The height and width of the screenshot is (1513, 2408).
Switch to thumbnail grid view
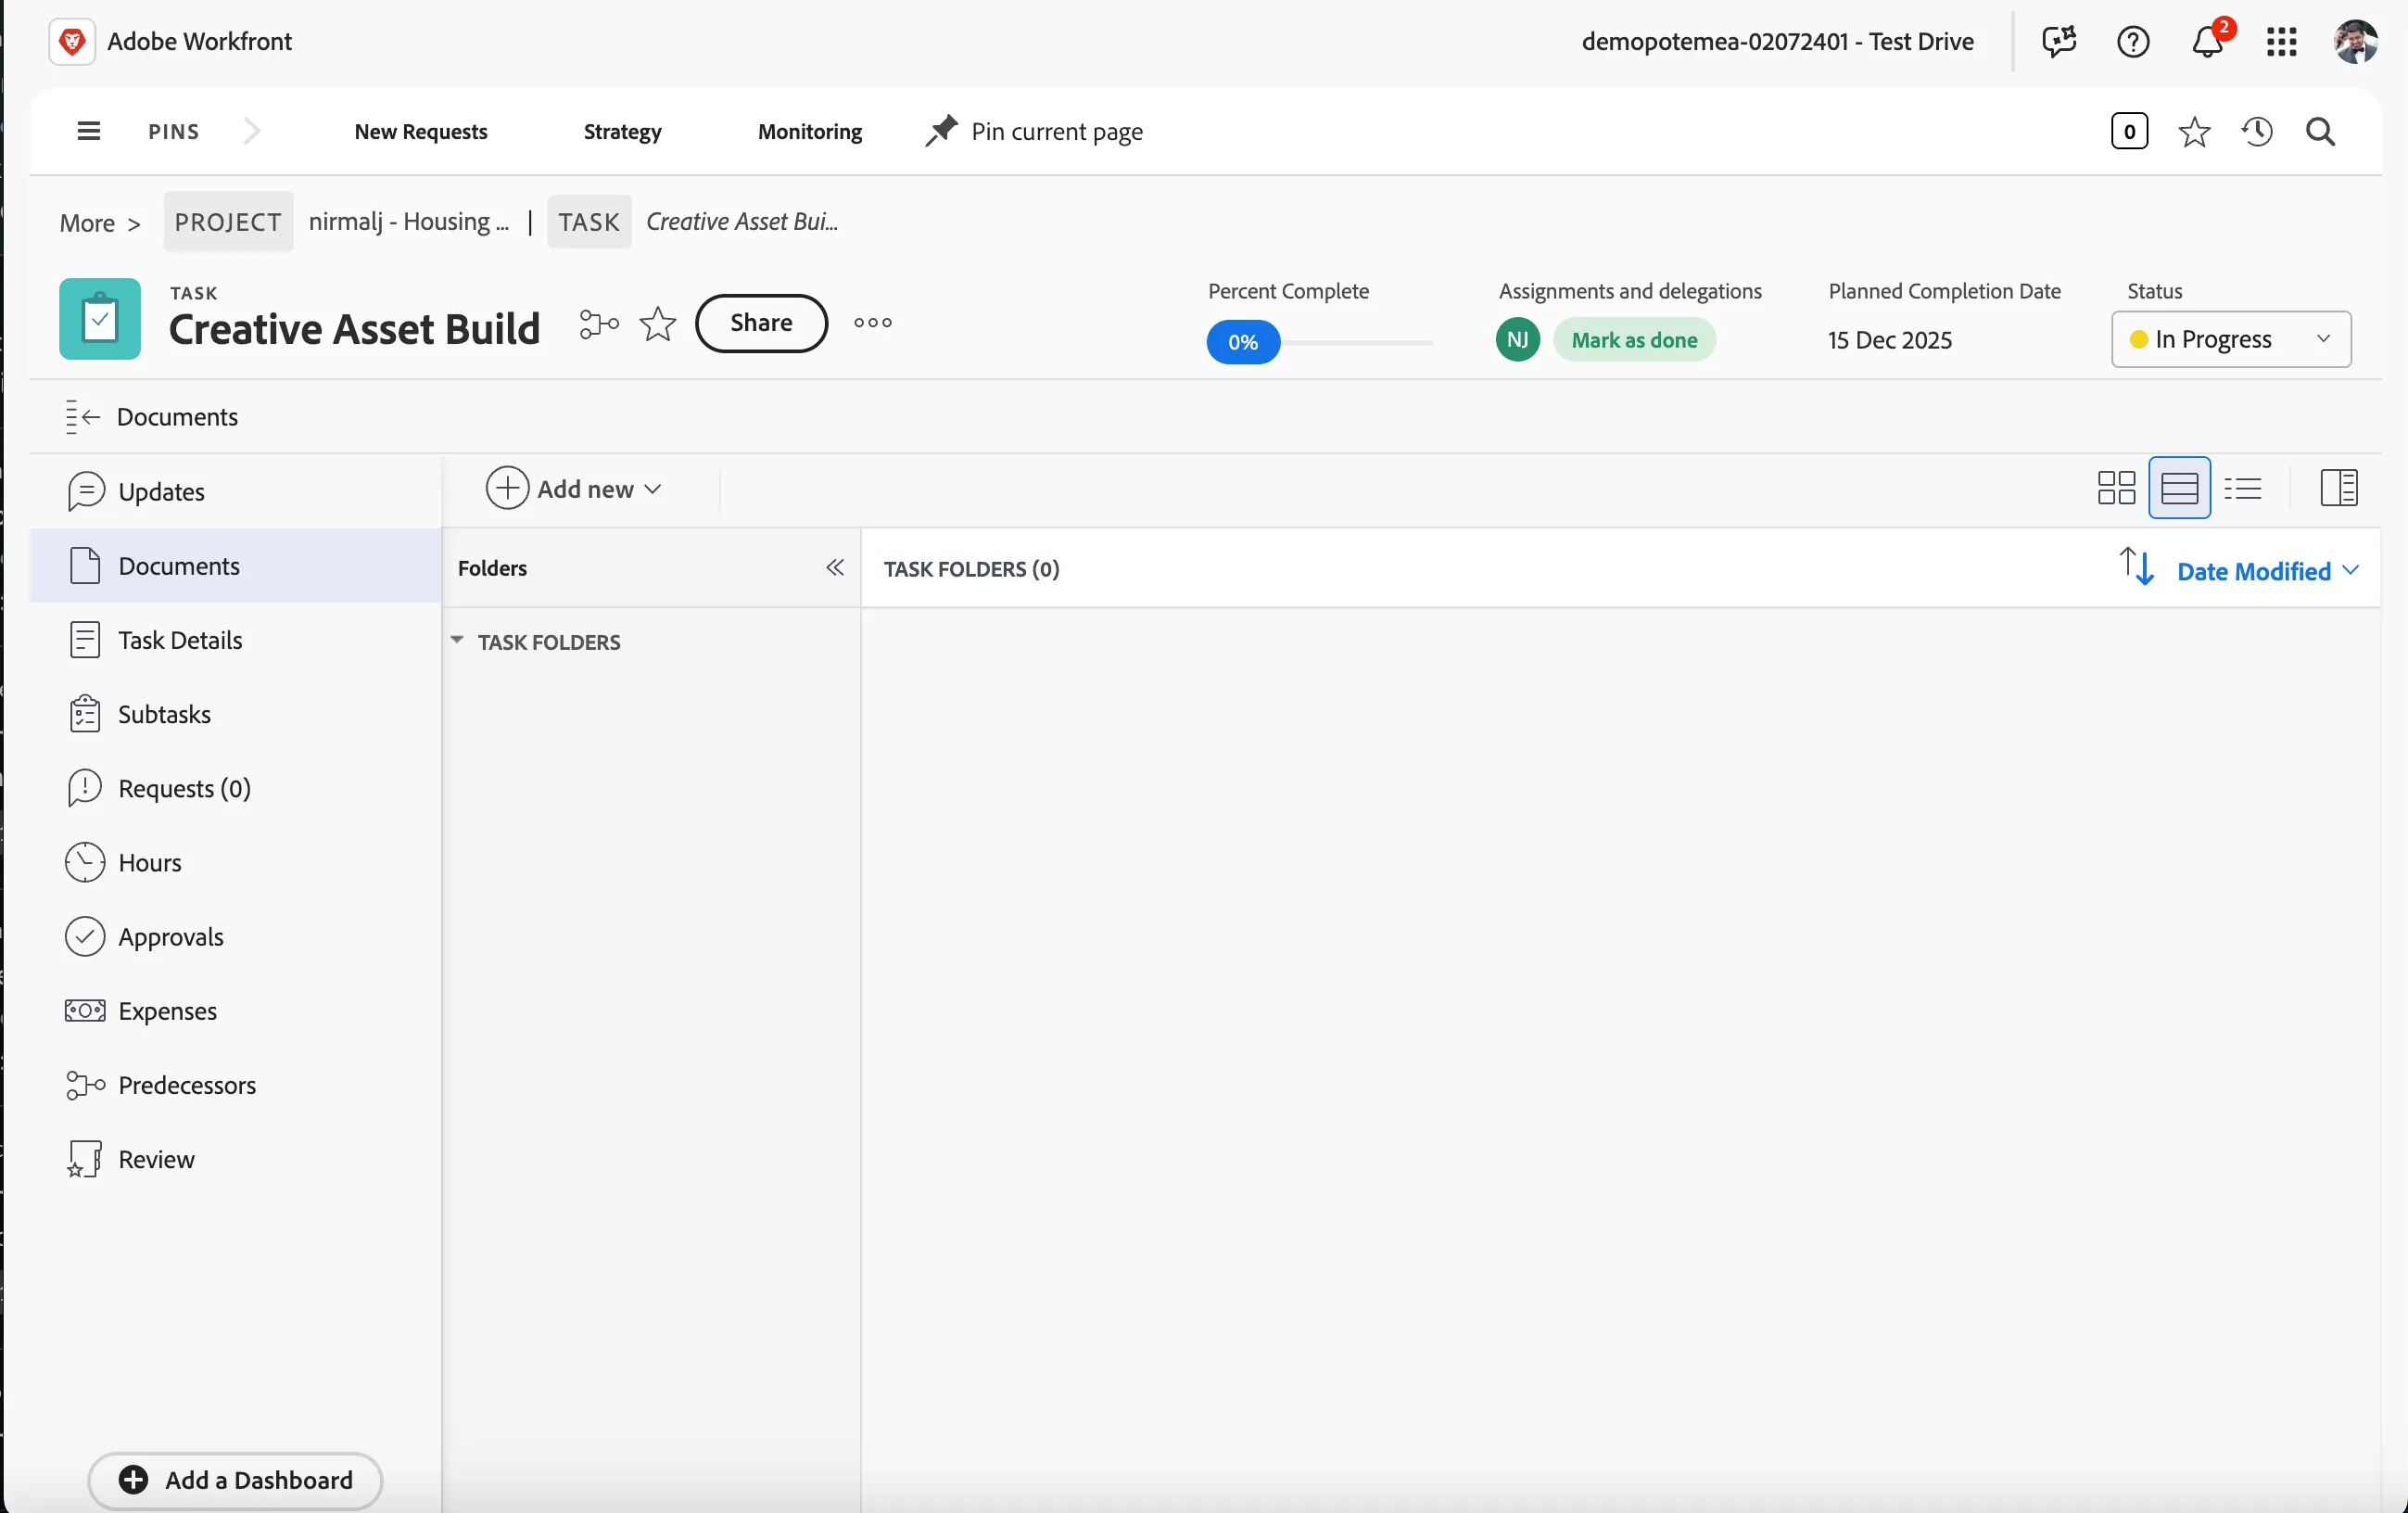(2117, 488)
